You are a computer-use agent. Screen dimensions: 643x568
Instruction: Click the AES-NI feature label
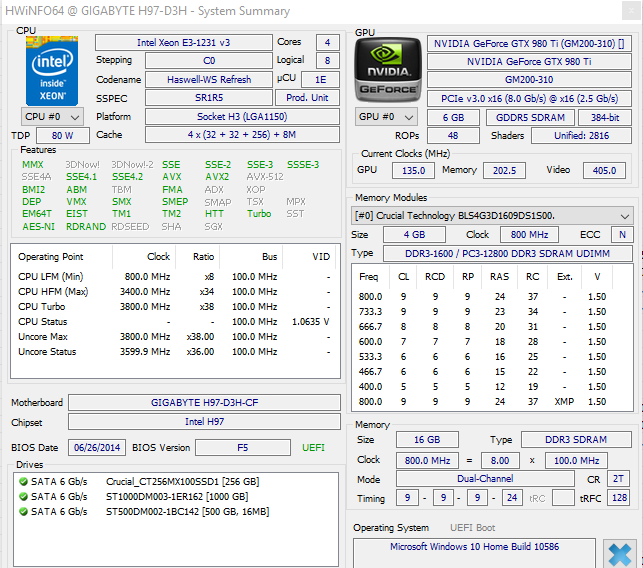39,227
